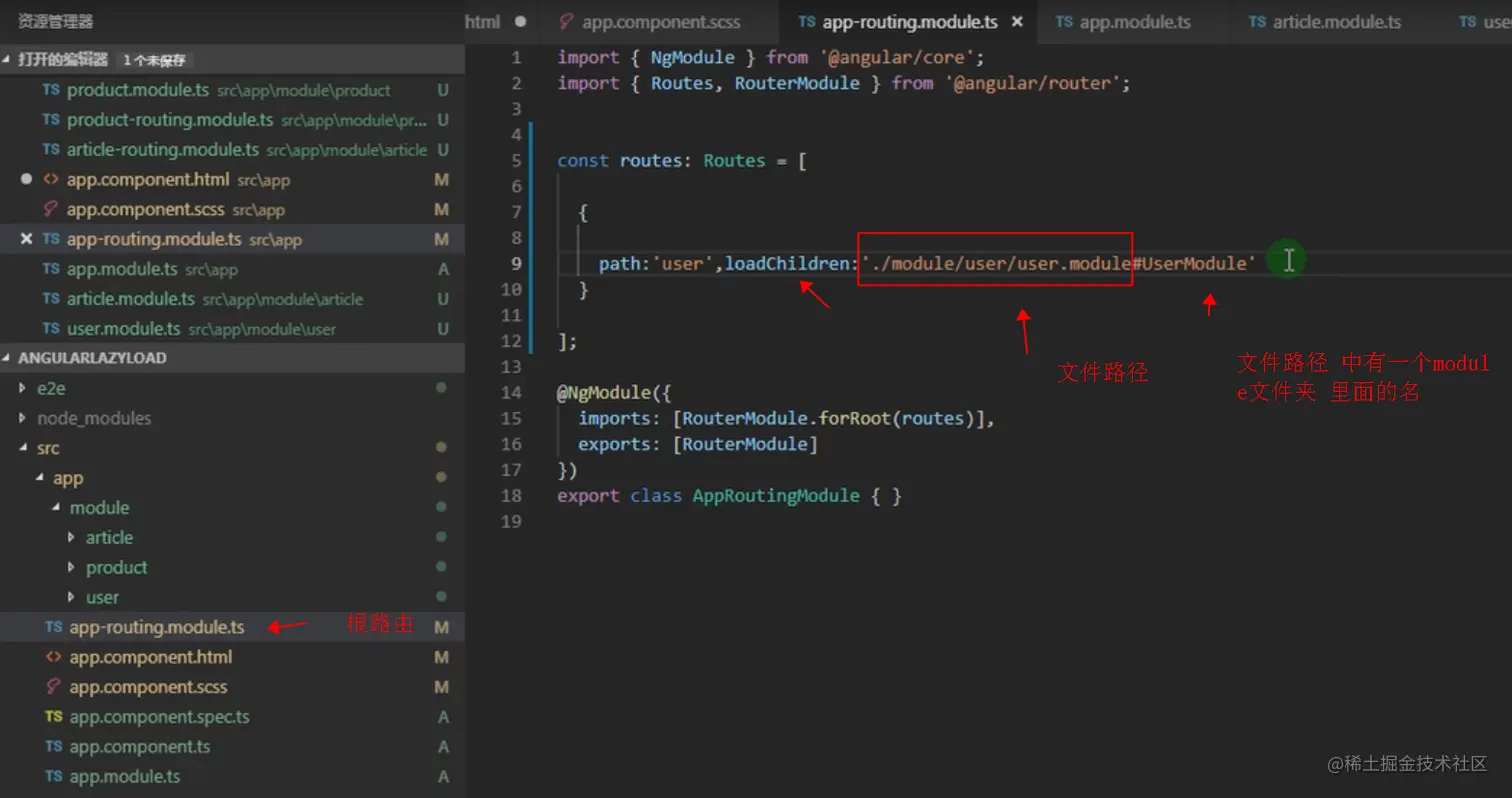This screenshot has width=1512, height=798.
Task: Click the unsaved dot beside app.component.html in open editors
Action: click(27, 179)
